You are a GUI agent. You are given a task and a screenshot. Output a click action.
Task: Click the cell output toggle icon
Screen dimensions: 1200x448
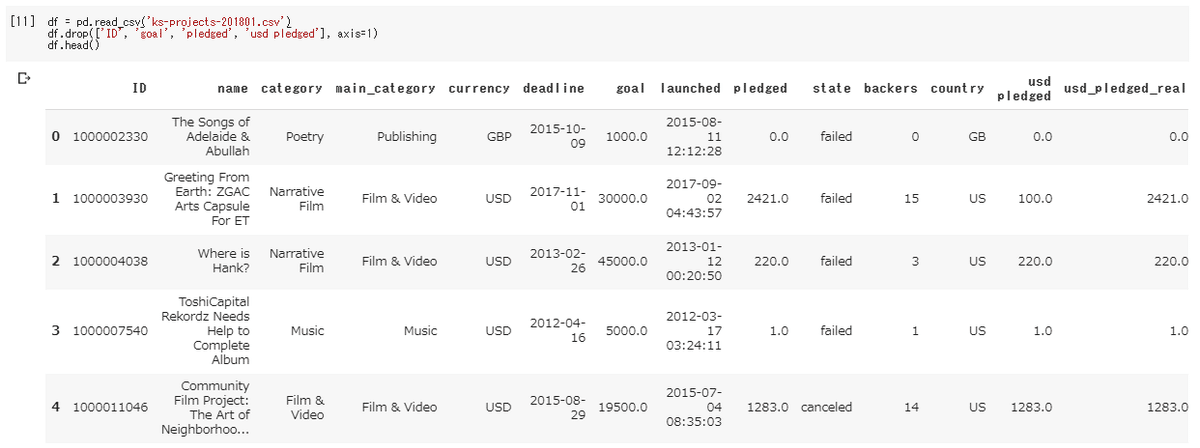coord(24,76)
